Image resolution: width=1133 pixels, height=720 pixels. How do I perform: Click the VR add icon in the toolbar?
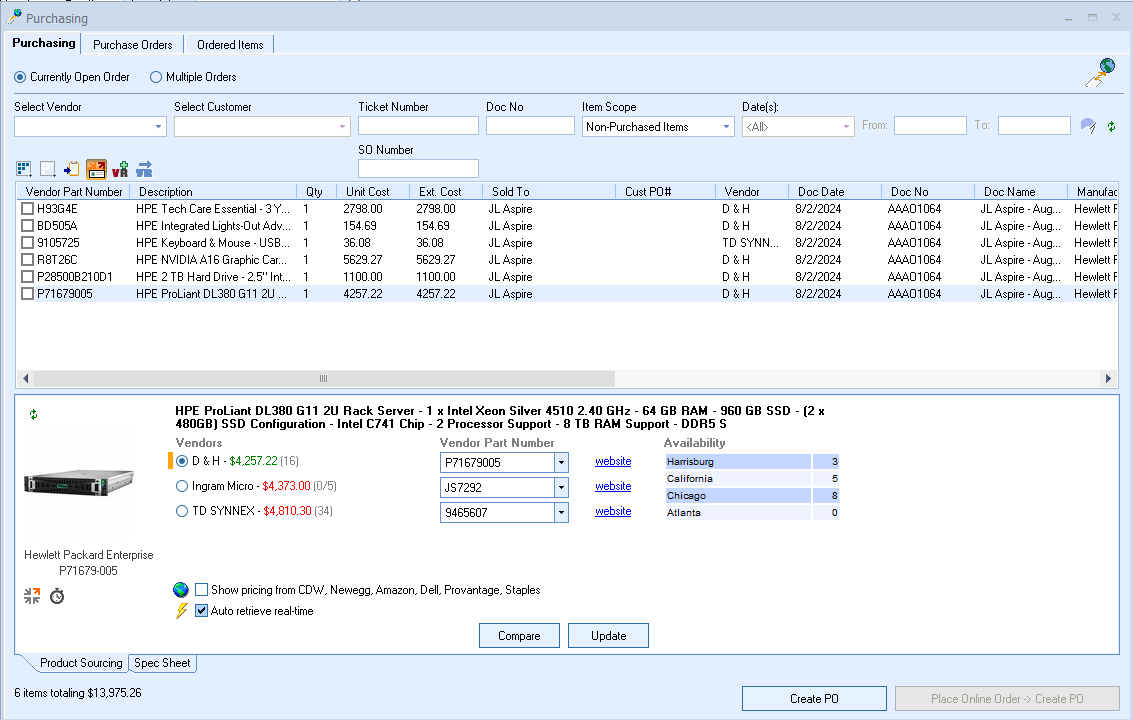[x=120, y=169]
